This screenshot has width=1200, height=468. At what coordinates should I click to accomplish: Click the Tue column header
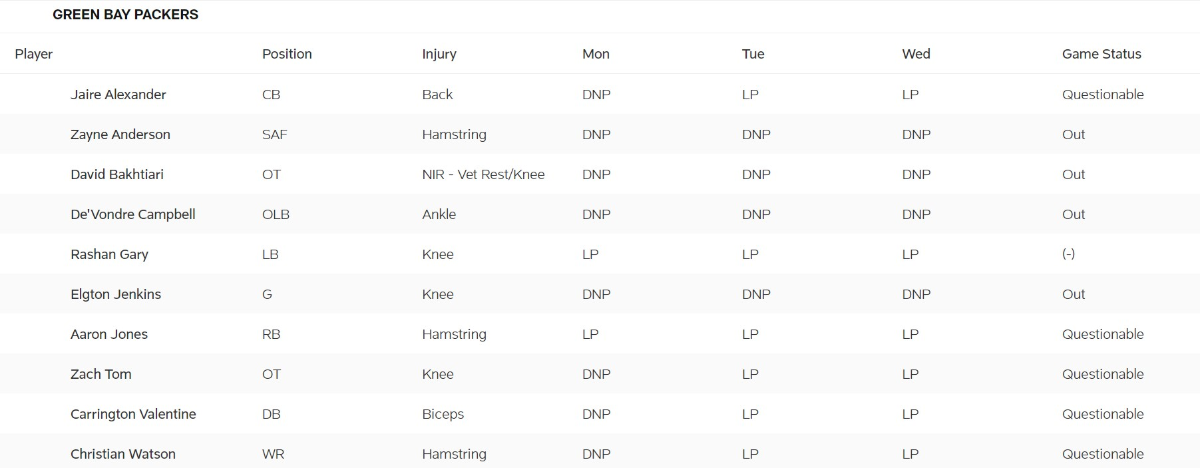pyautogui.click(x=753, y=54)
